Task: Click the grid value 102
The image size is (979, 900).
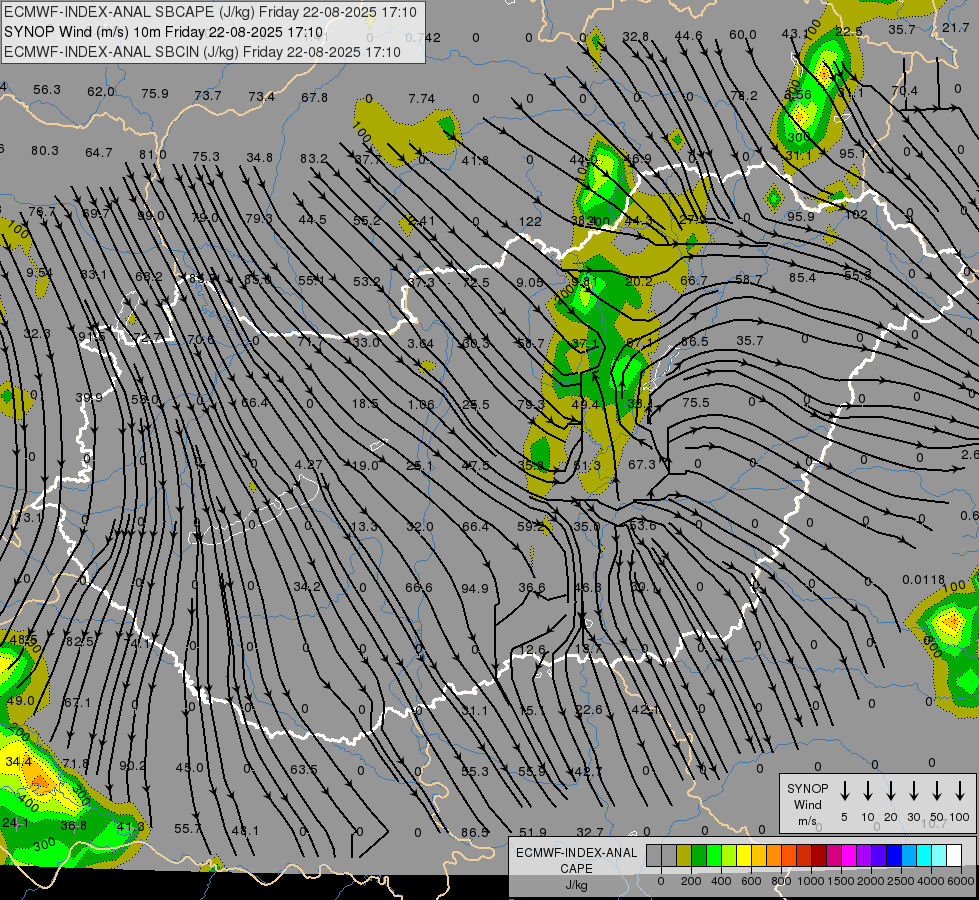Action: [856, 215]
